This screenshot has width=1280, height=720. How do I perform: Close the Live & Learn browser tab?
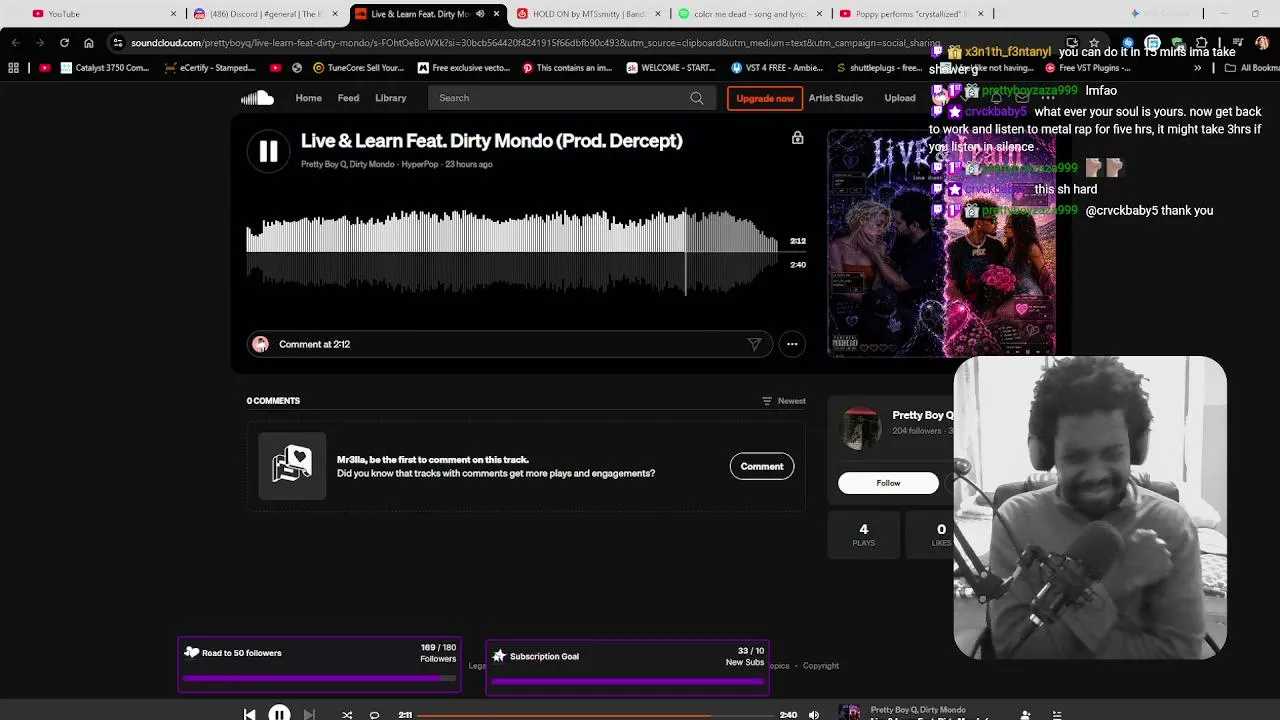(497, 14)
